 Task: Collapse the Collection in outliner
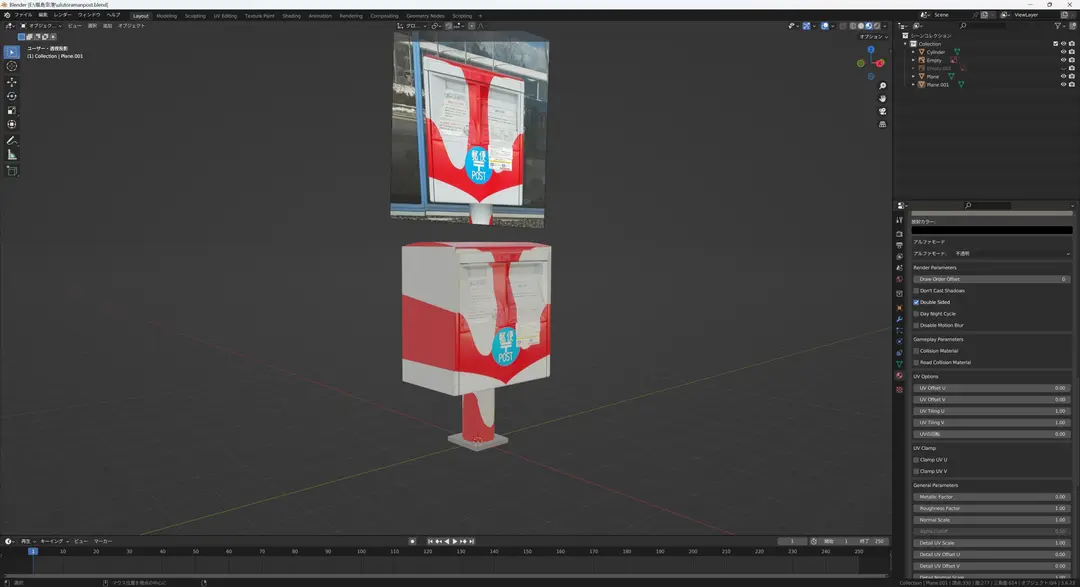906,43
